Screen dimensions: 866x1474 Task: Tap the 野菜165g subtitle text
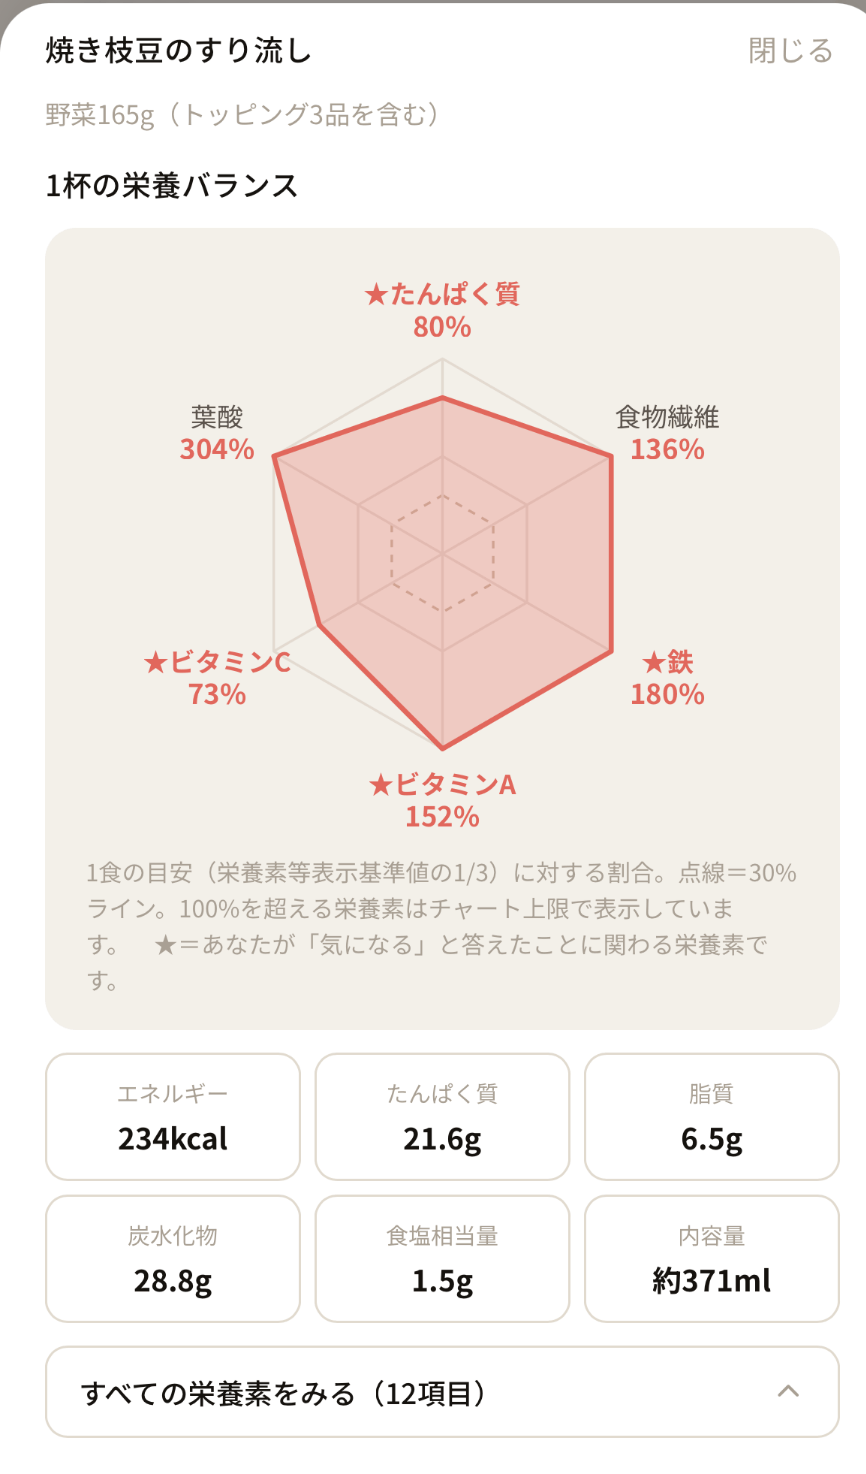[243, 115]
